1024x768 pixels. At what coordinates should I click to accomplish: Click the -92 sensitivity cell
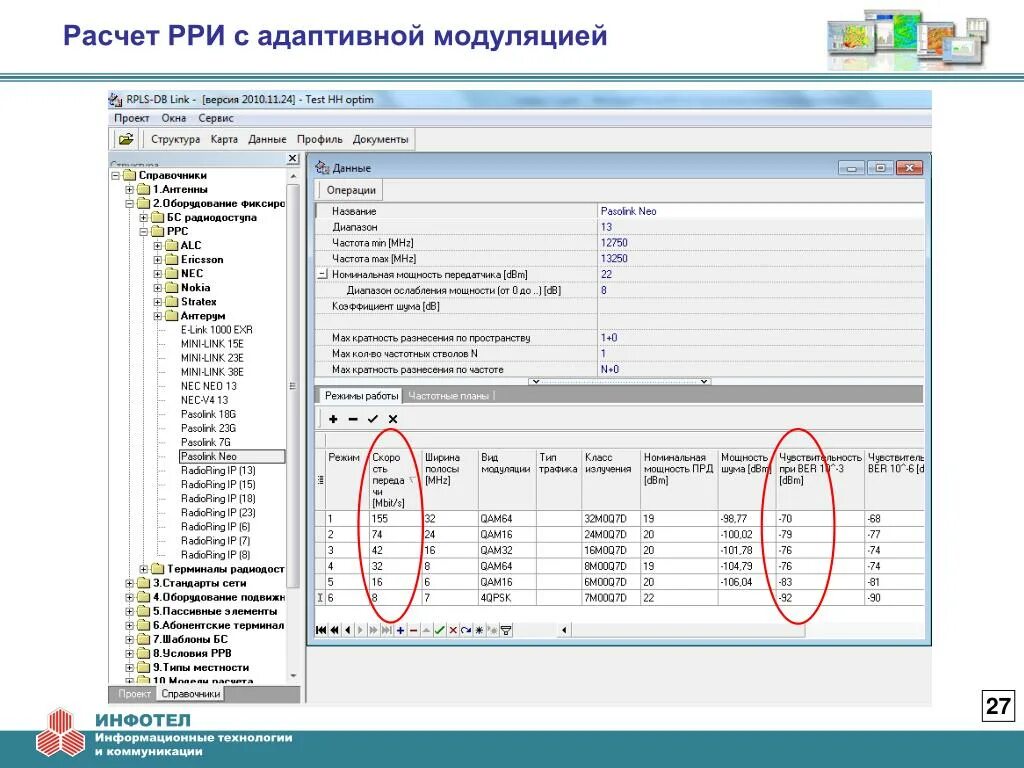coord(820,598)
